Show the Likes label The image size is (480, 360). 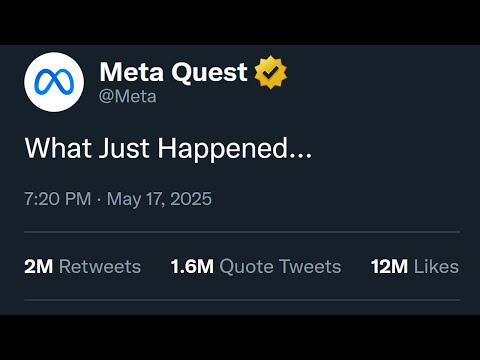(436, 267)
